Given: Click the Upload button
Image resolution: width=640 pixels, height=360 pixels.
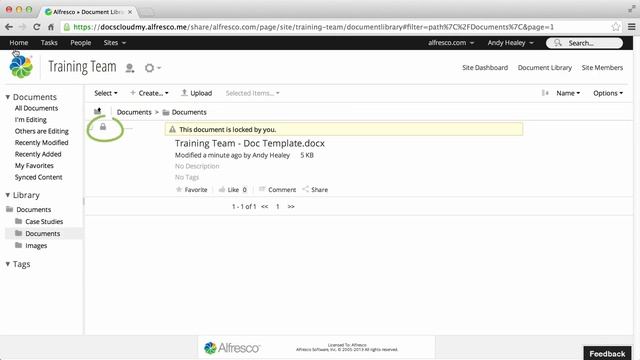Looking at the screenshot, I should pos(196,93).
